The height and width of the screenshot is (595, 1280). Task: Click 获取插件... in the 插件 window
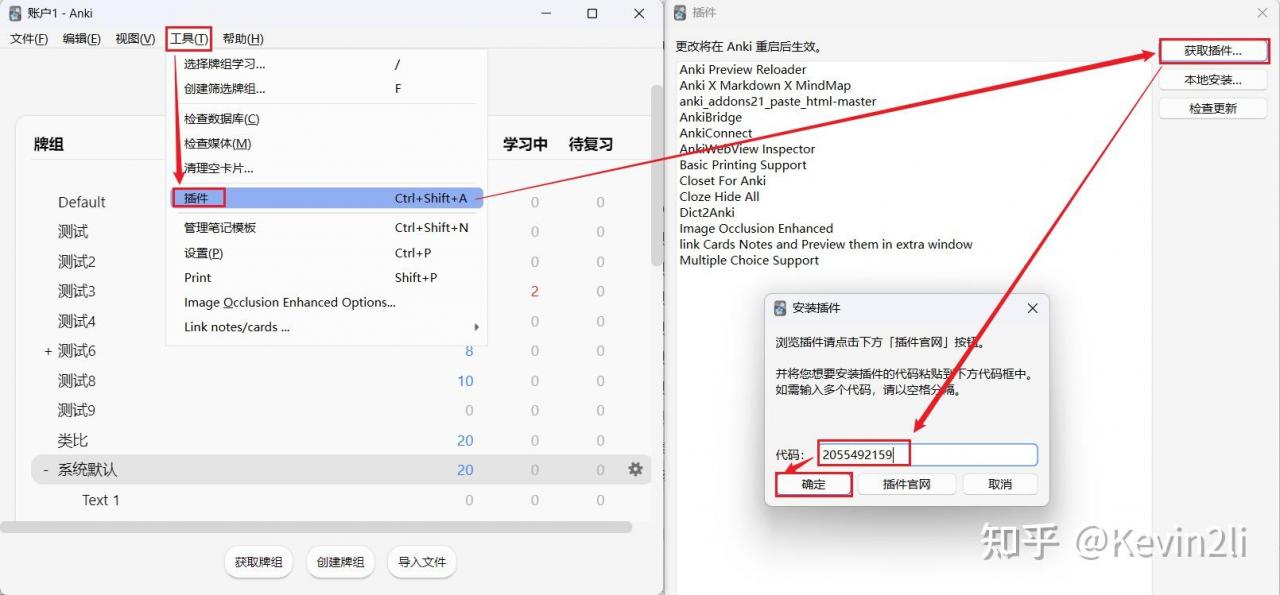click(1213, 51)
